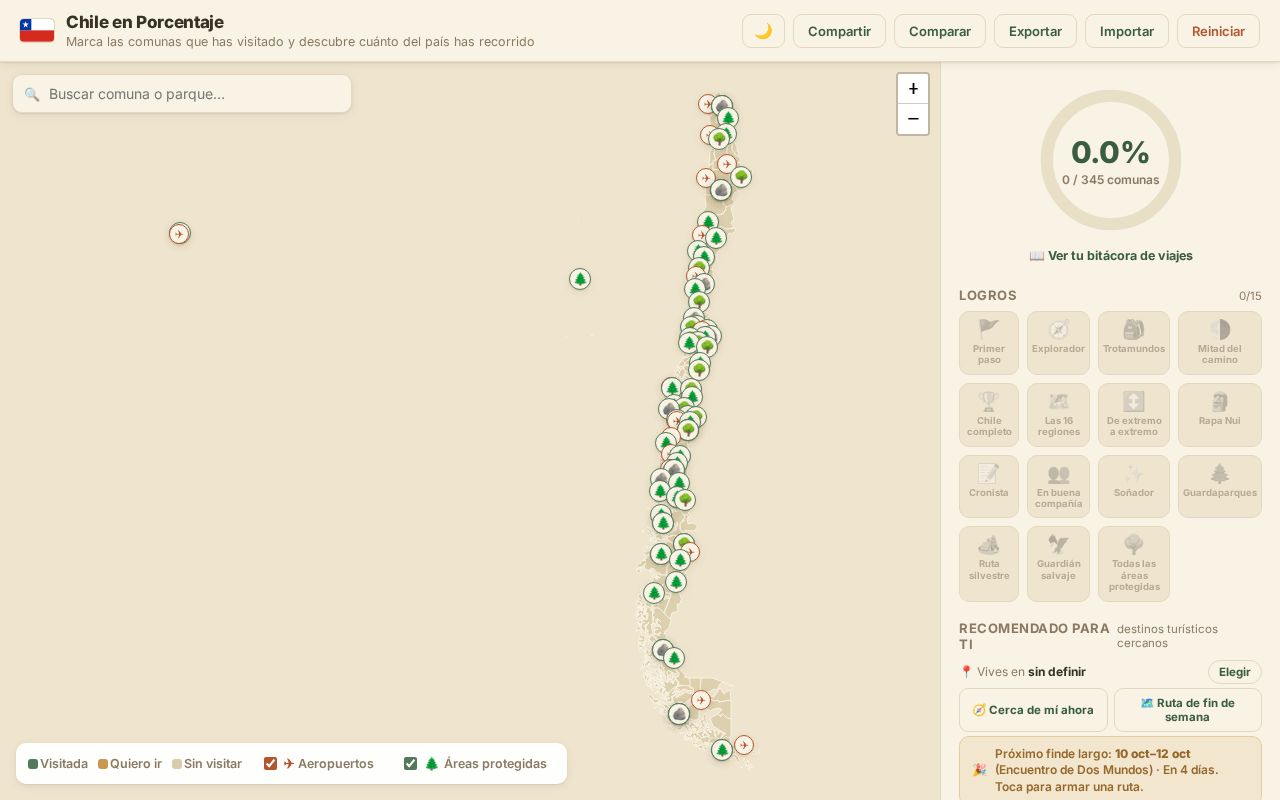Disable the Aeropuertos checkbox
Viewport: 1280px width, 800px height.
[270, 764]
